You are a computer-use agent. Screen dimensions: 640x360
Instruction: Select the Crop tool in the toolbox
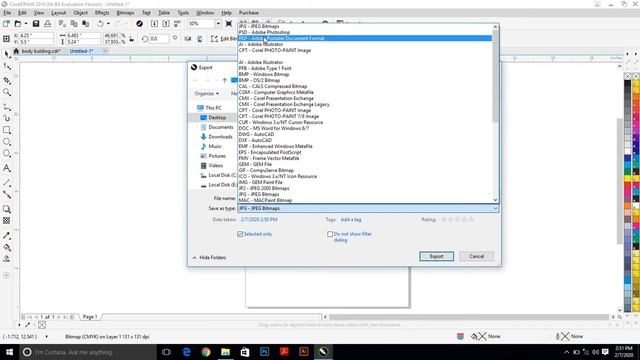[7, 80]
